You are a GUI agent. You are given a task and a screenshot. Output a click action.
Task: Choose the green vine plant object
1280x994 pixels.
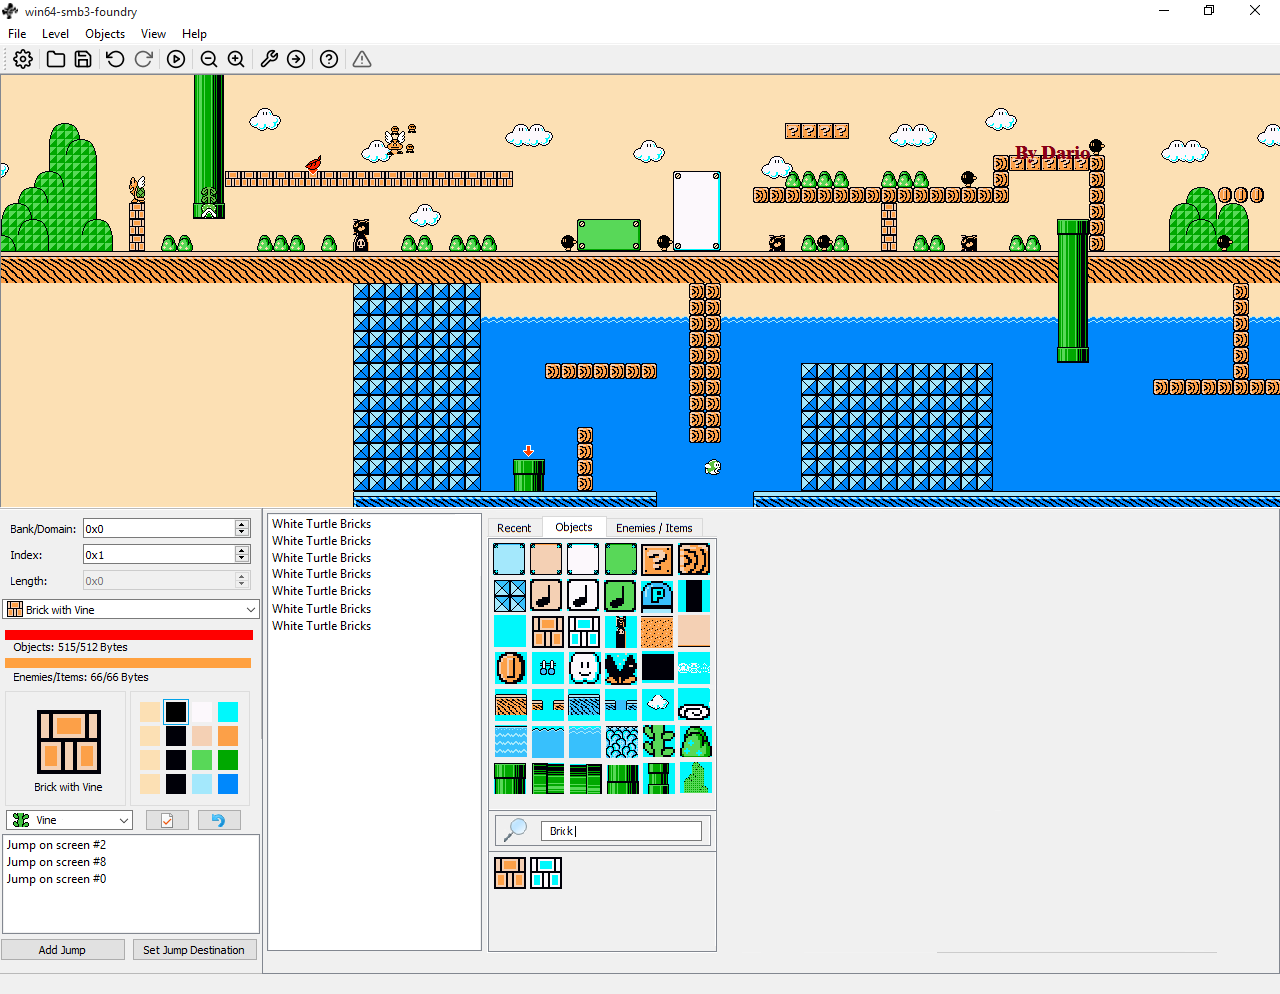point(657,742)
